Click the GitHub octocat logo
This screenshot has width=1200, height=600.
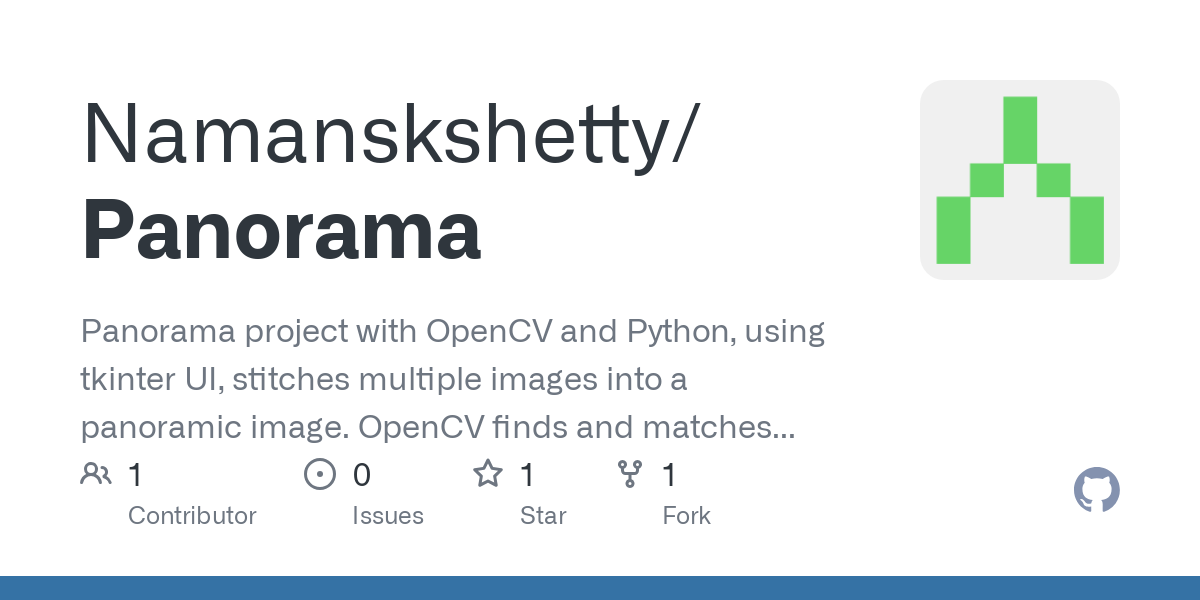point(1097,490)
